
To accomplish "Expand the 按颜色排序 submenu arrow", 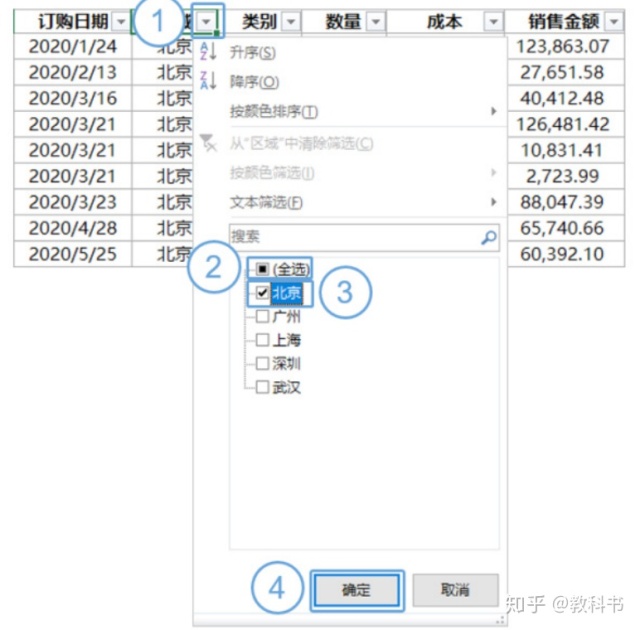I will pos(493,111).
